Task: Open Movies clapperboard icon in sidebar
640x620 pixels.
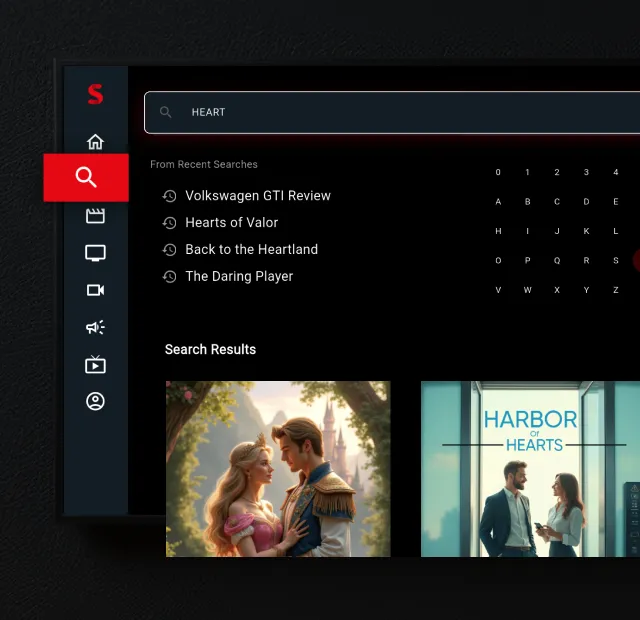Action: 95,215
